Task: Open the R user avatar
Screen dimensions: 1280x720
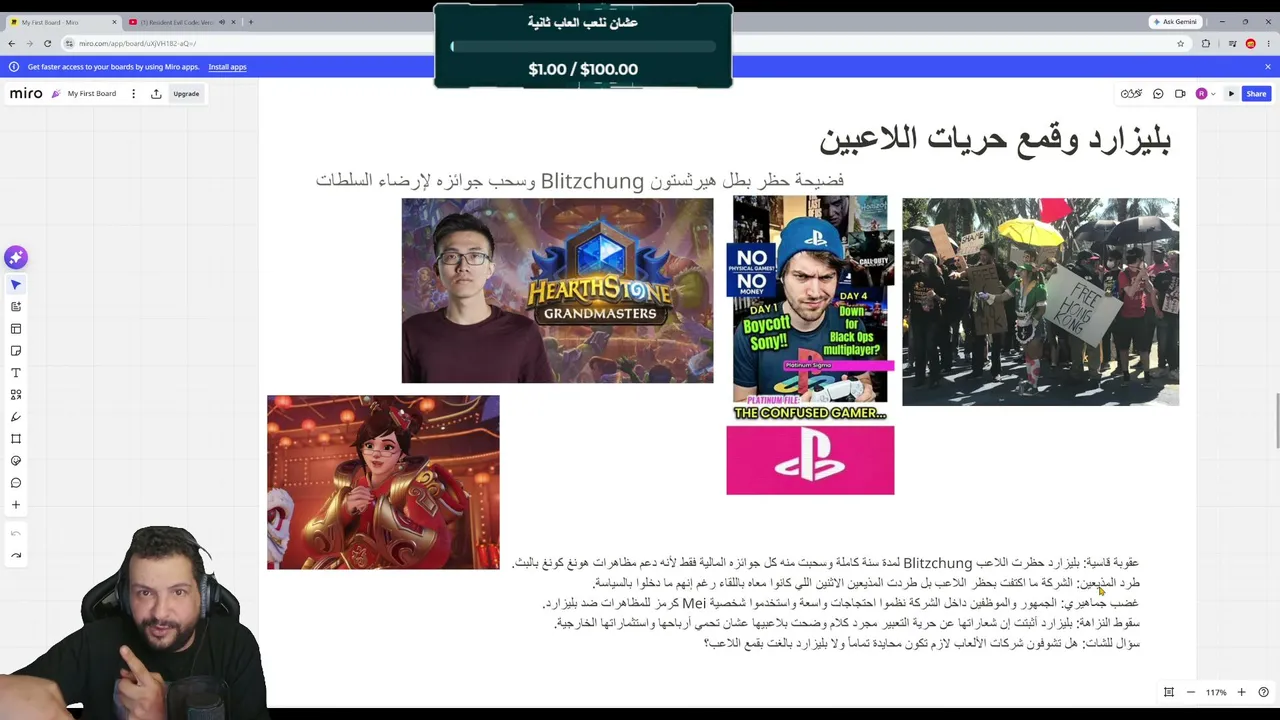Action: tap(1201, 94)
